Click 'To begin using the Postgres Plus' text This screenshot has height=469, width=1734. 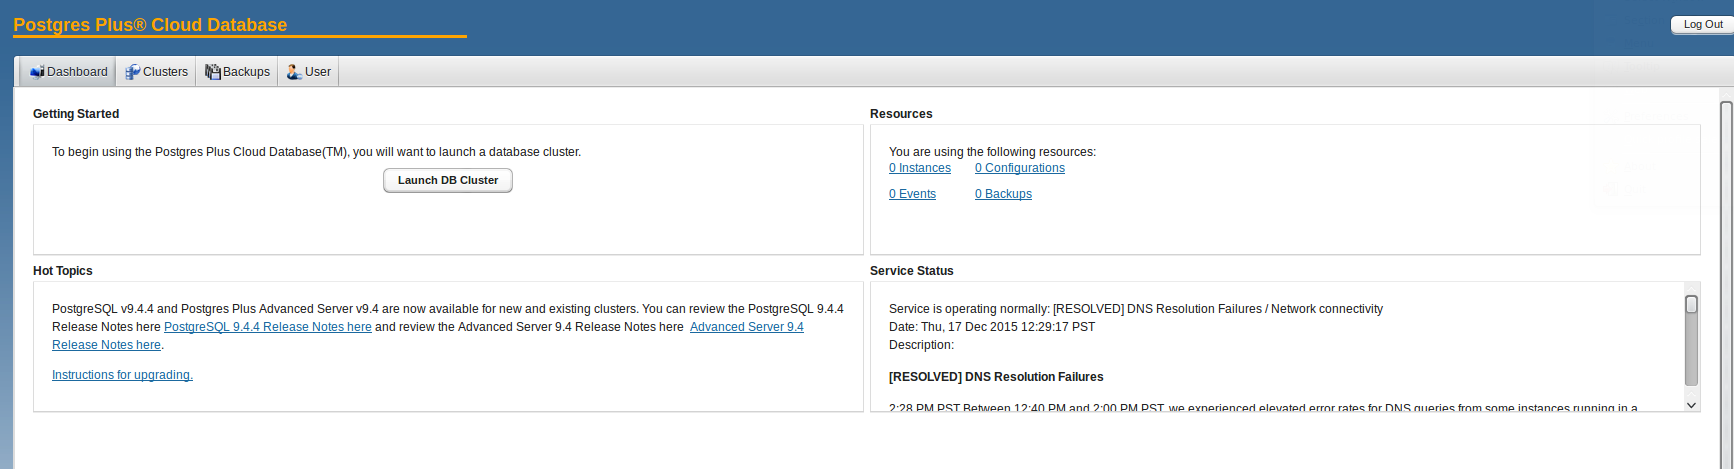(x=316, y=152)
